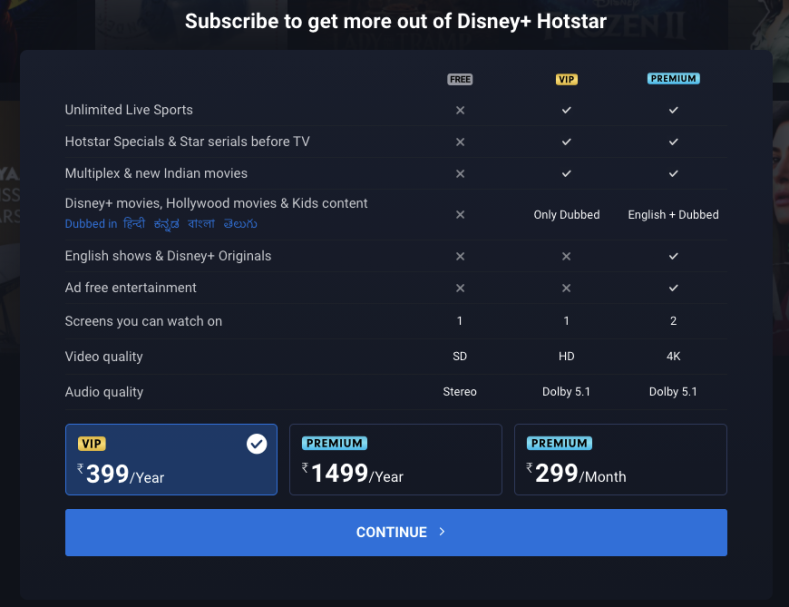Click the 'Dubbed in' languages line
789x607 pixels.
161,223
